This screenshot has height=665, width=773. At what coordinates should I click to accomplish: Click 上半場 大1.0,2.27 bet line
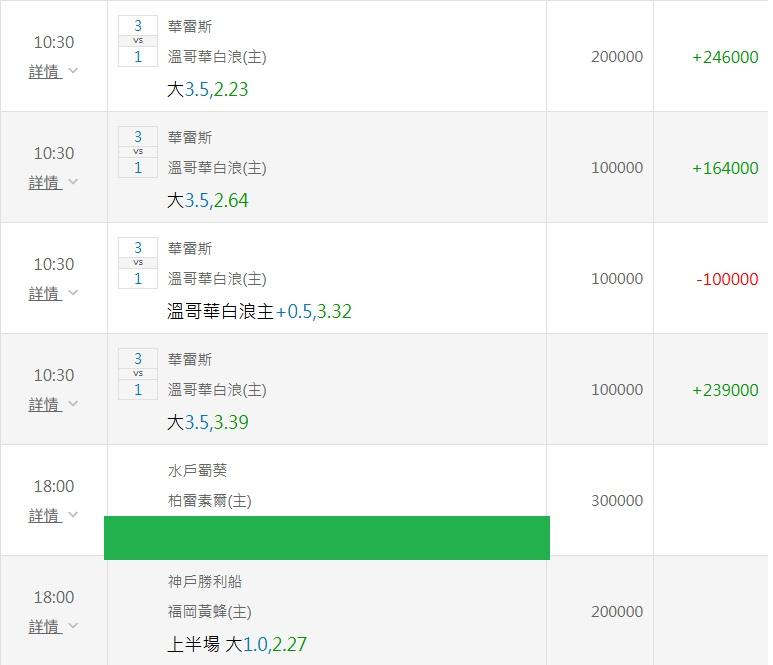click(237, 644)
